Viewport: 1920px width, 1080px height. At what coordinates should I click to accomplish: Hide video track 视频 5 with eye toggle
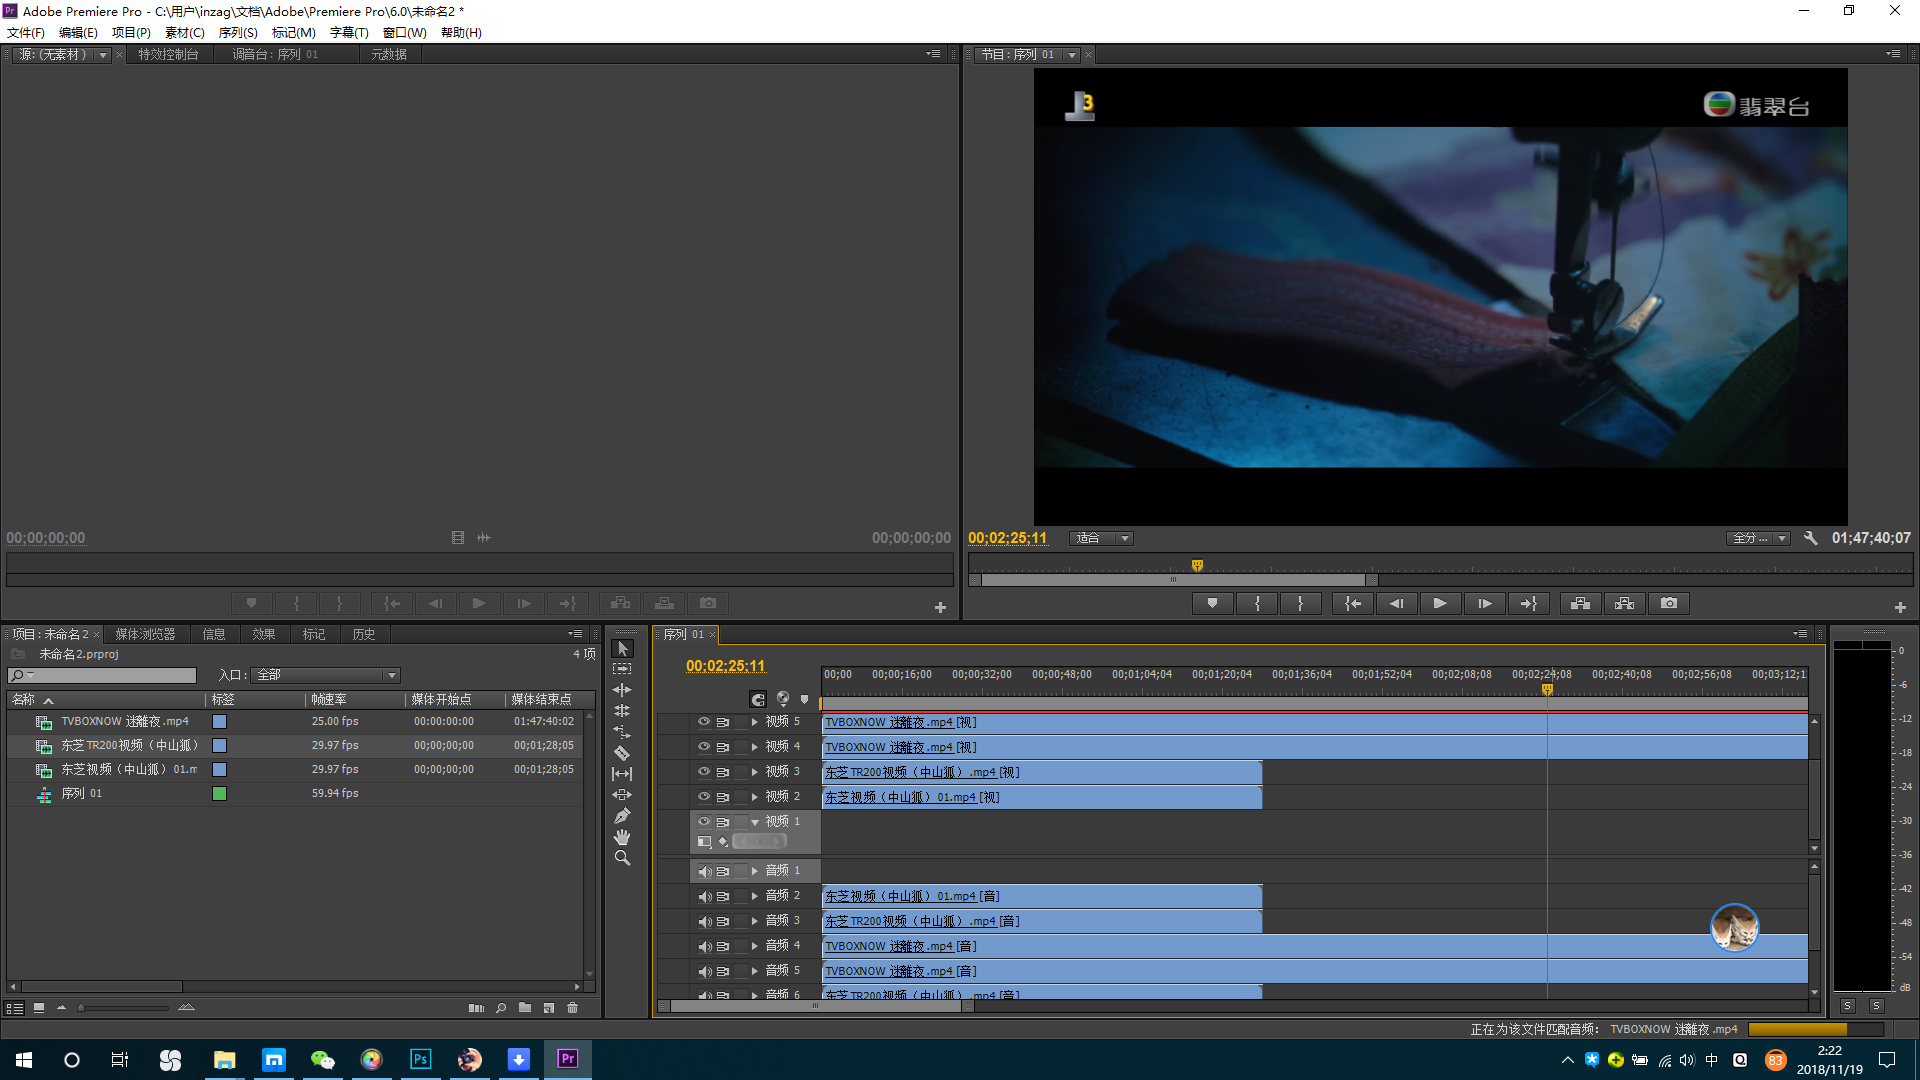point(704,721)
